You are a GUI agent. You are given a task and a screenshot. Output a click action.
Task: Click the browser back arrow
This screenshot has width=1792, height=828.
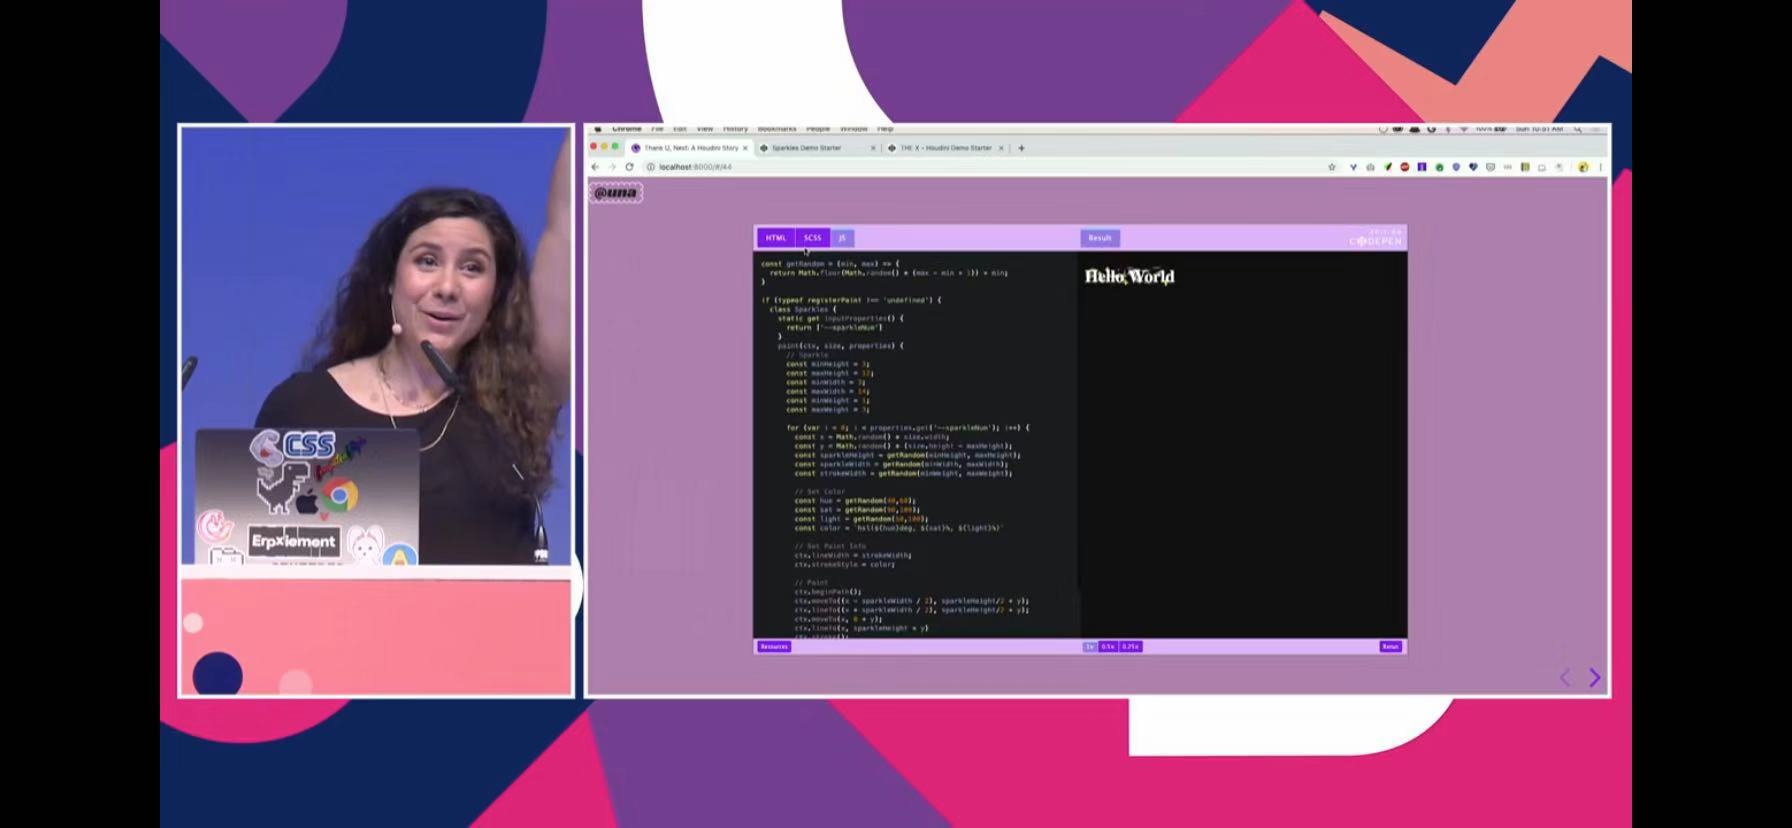click(x=595, y=167)
